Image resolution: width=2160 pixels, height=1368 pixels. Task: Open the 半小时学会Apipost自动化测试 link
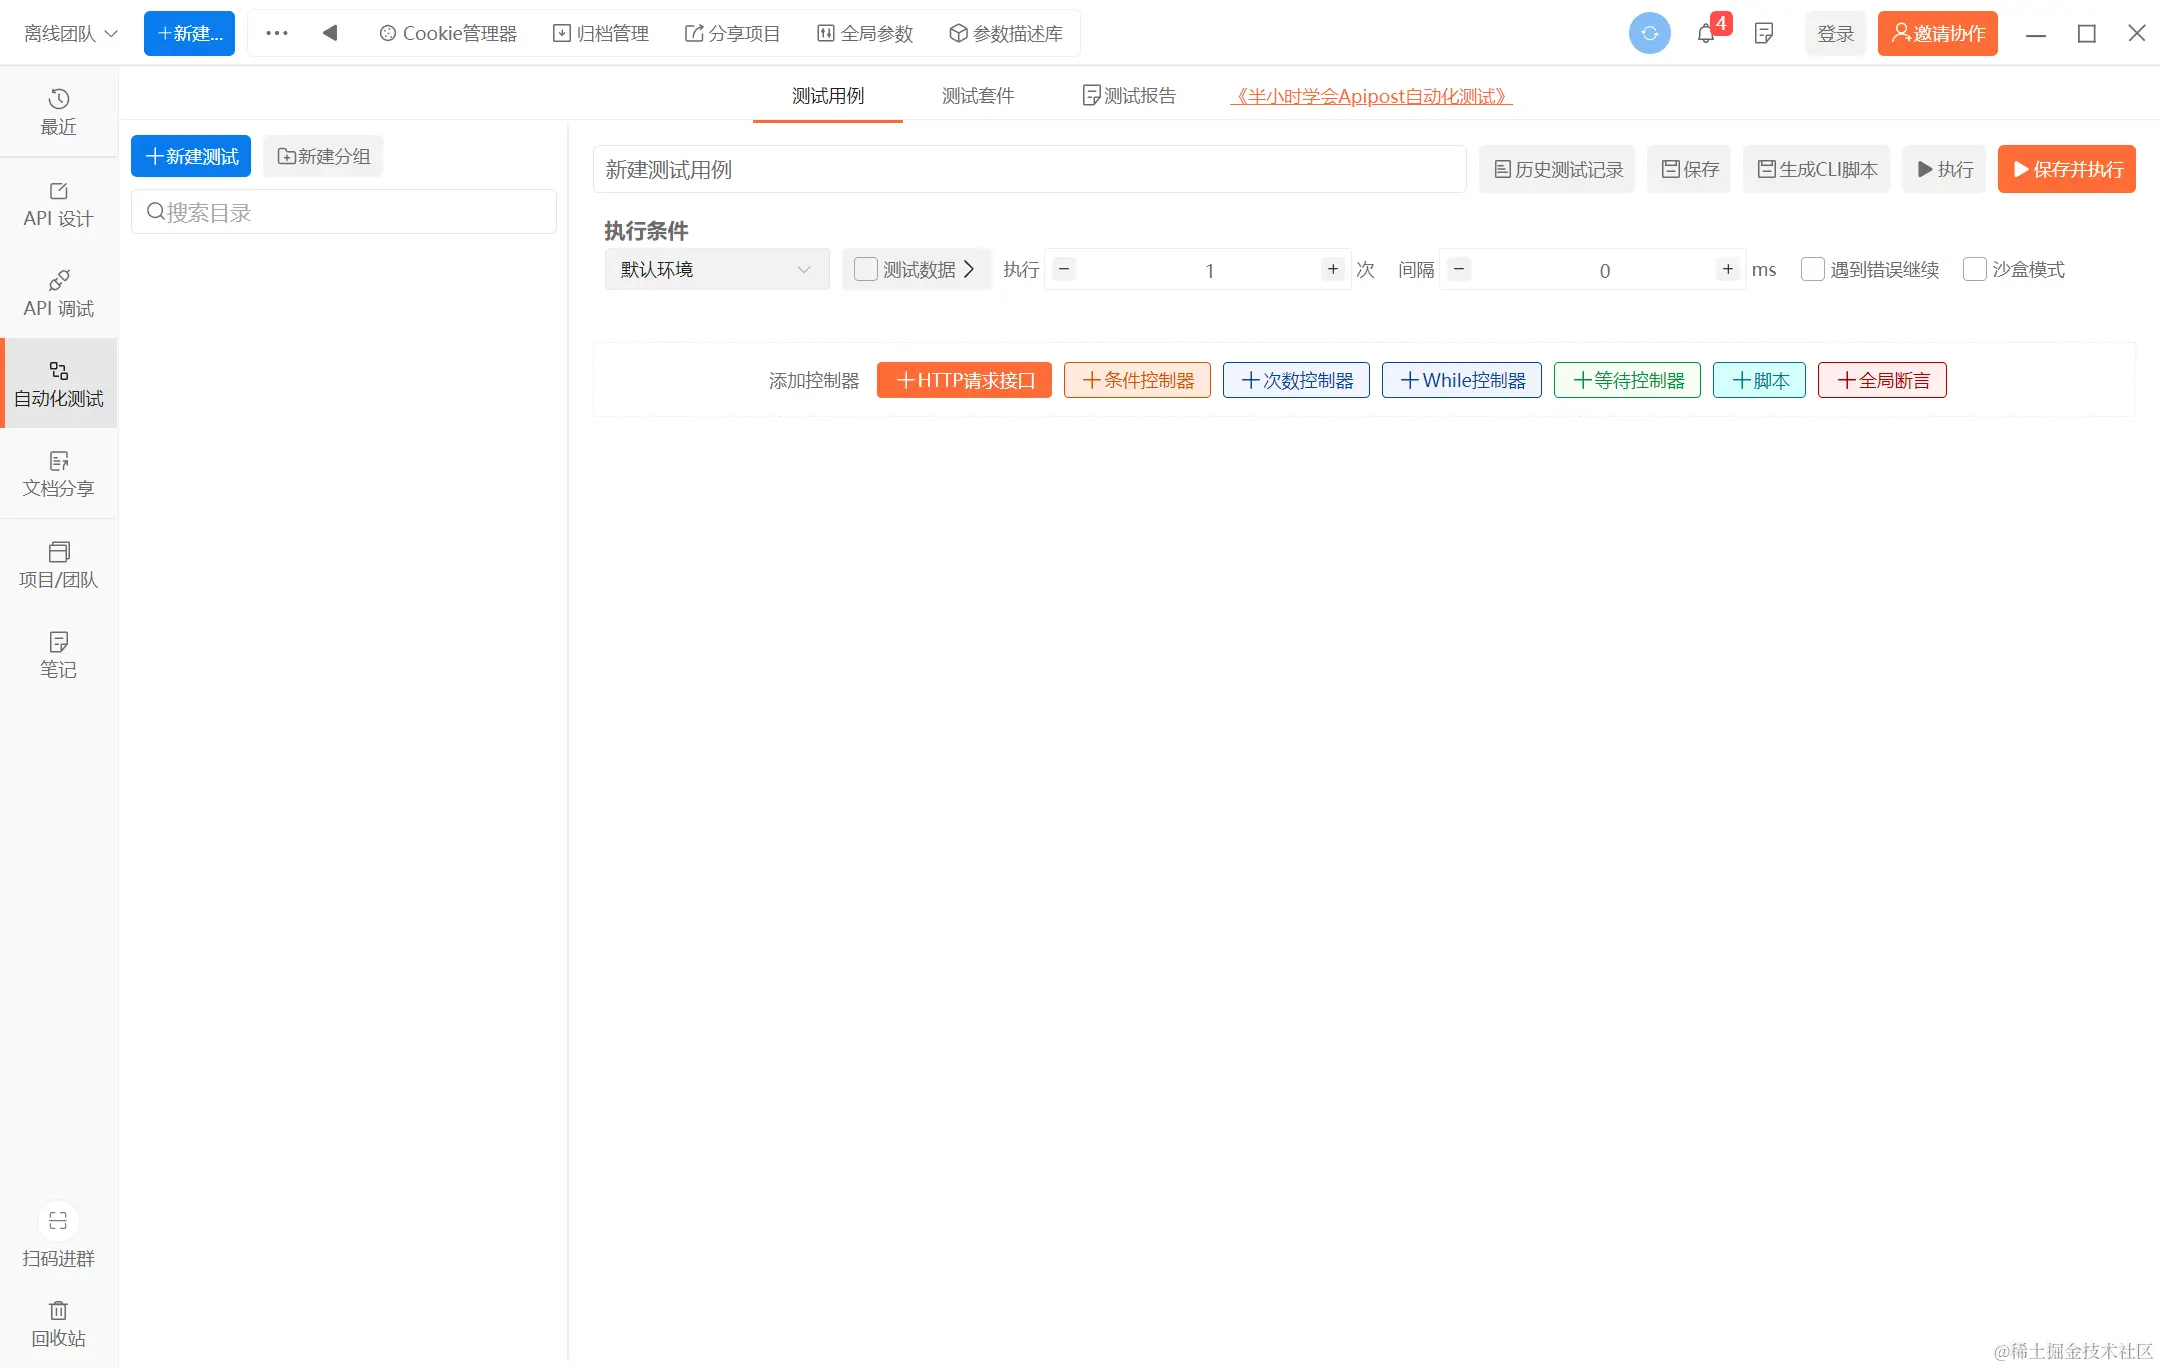pos(1371,96)
